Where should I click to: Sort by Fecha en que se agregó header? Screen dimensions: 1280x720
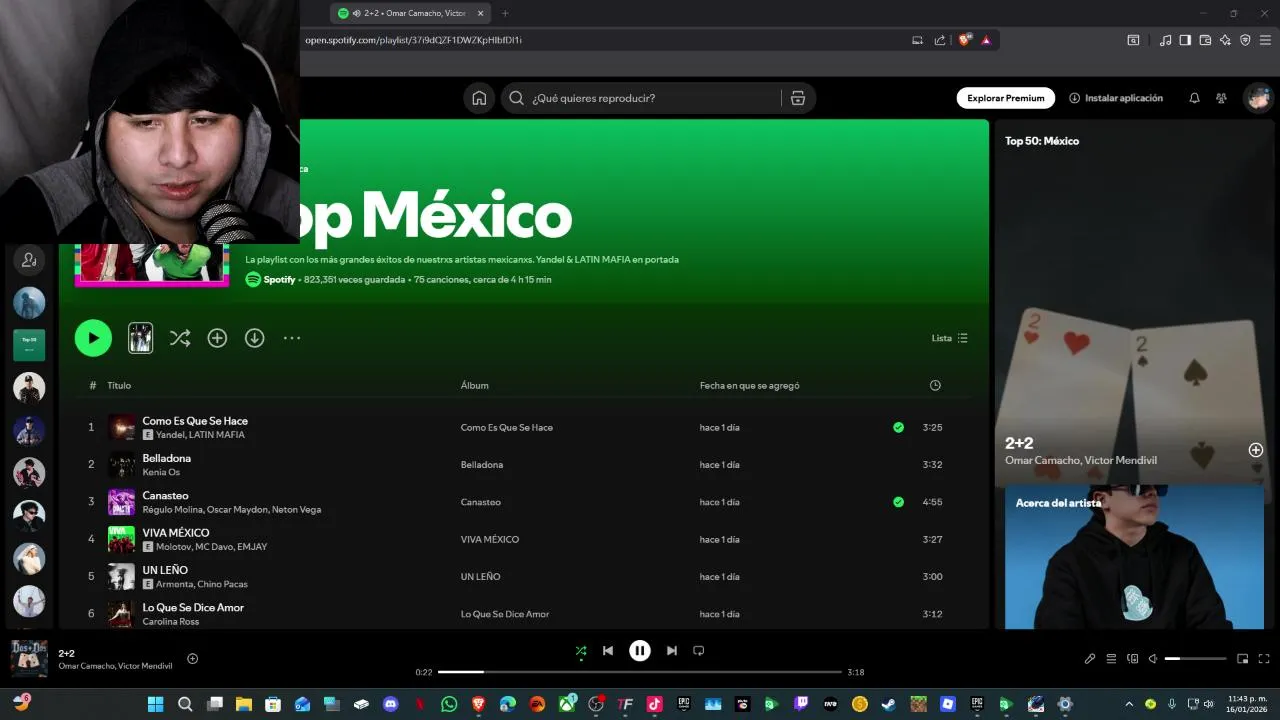point(750,386)
